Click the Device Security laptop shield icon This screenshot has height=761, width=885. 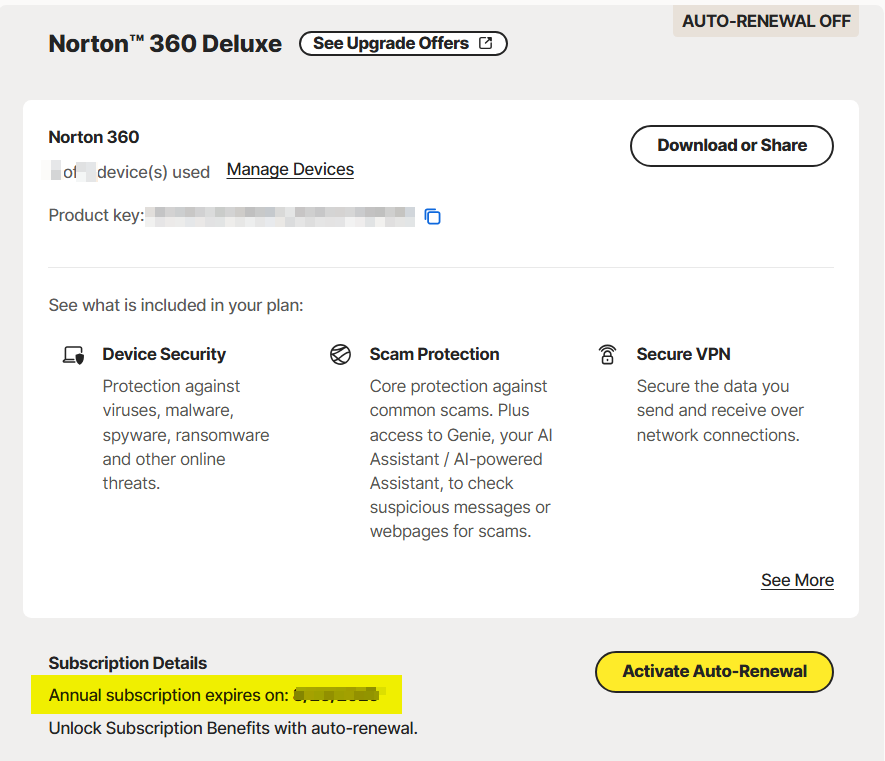click(x=73, y=355)
